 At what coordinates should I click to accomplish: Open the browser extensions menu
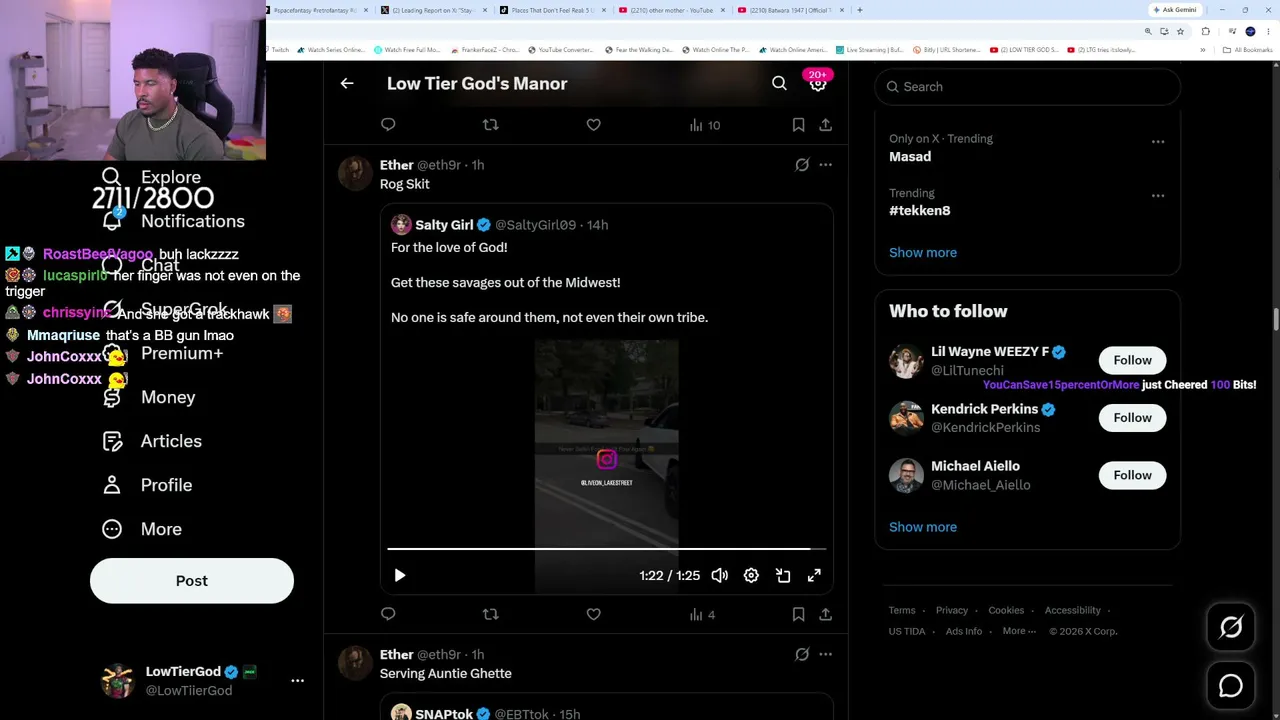(x=1205, y=31)
